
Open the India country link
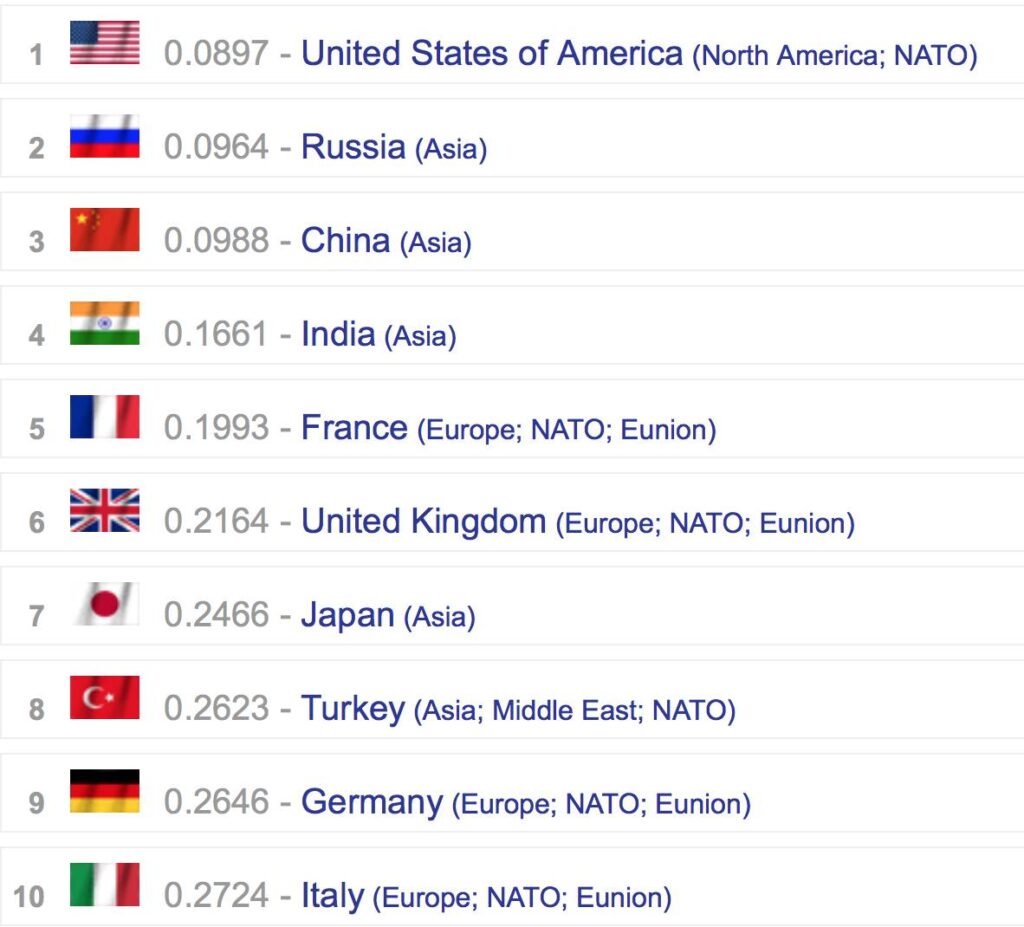[338, 334]
